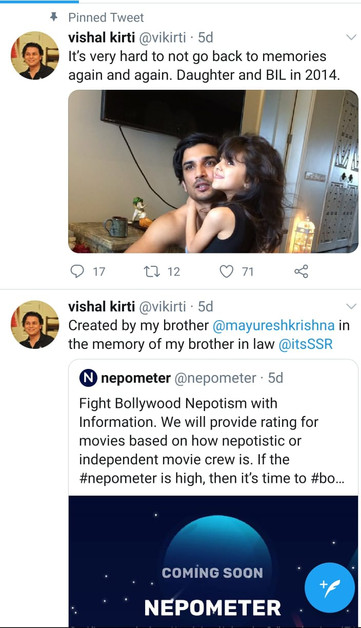Screen dimensions: 361x628
Task: Open vishal kirti avatar on pinned tweet
Action: [35, 55]
